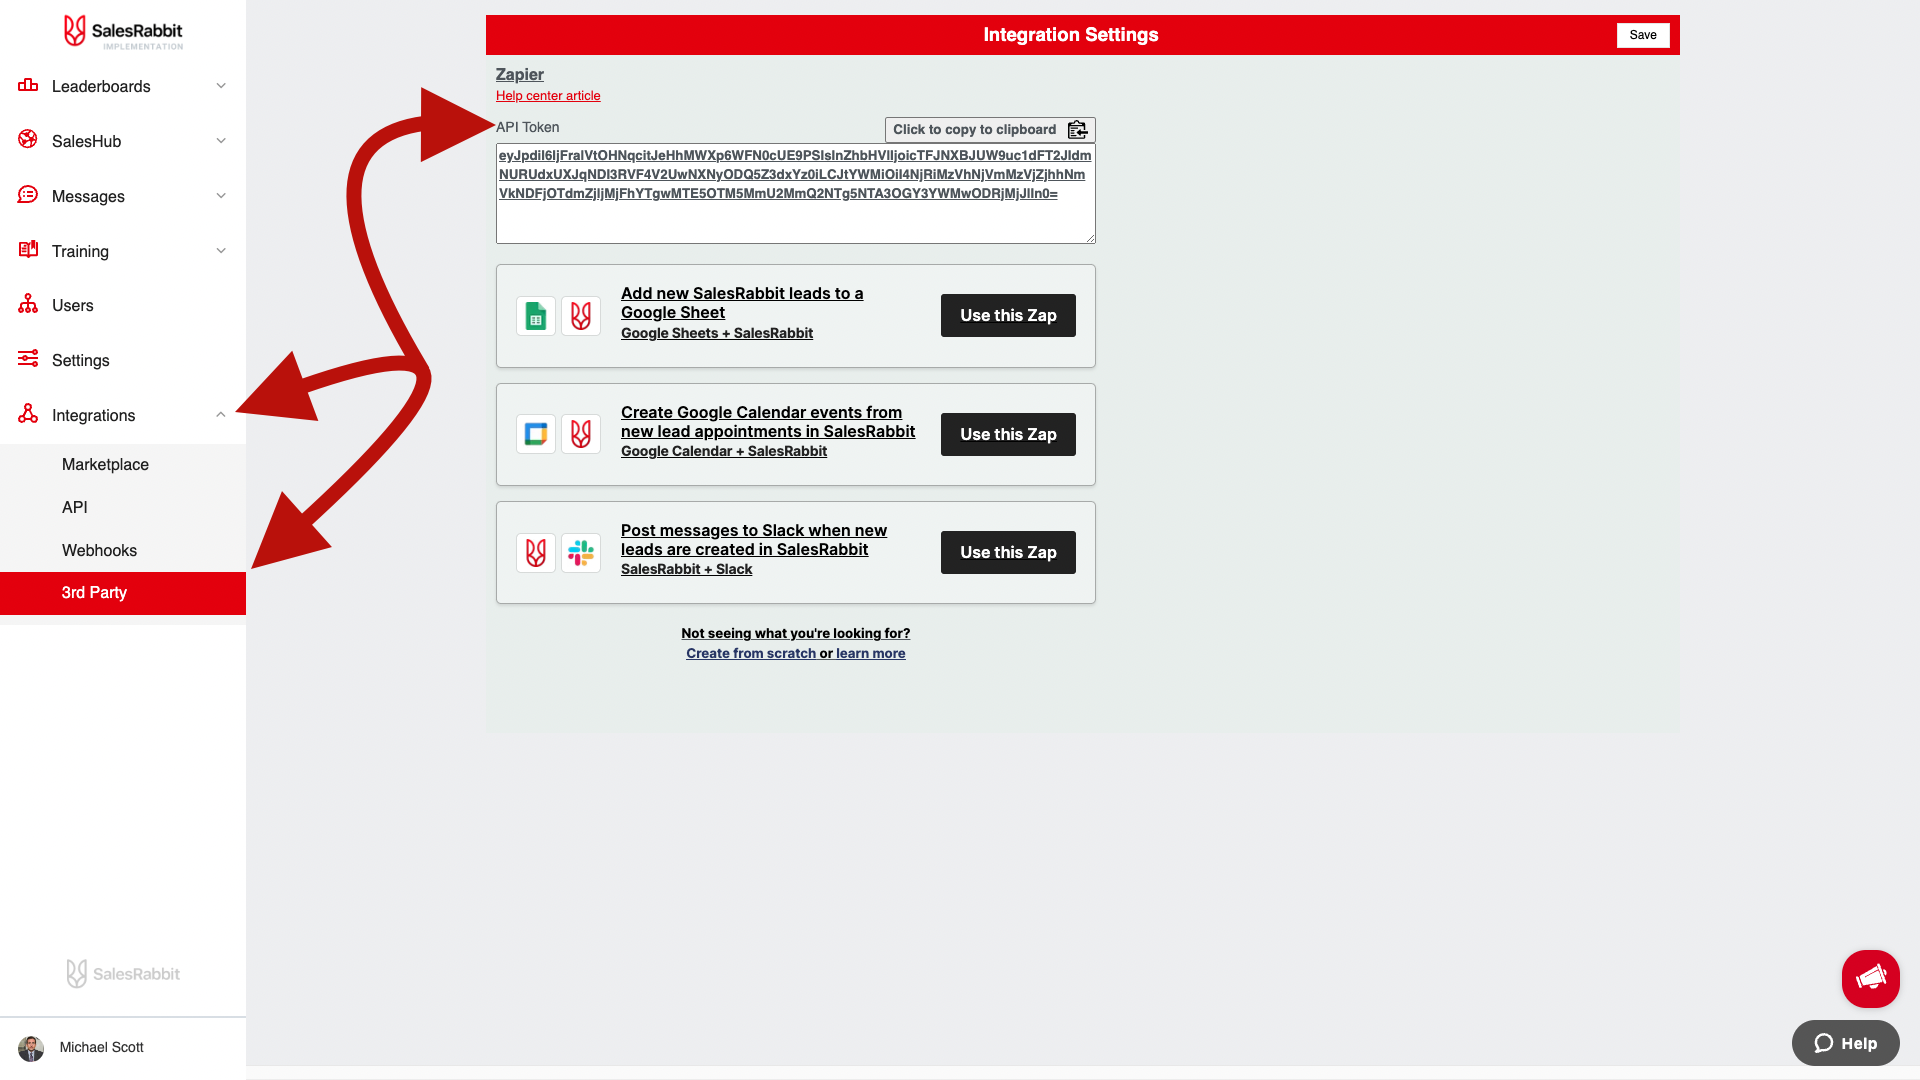Open 'Add new SalesRabbit leads to a Google Sheet' link

[742, 303]
